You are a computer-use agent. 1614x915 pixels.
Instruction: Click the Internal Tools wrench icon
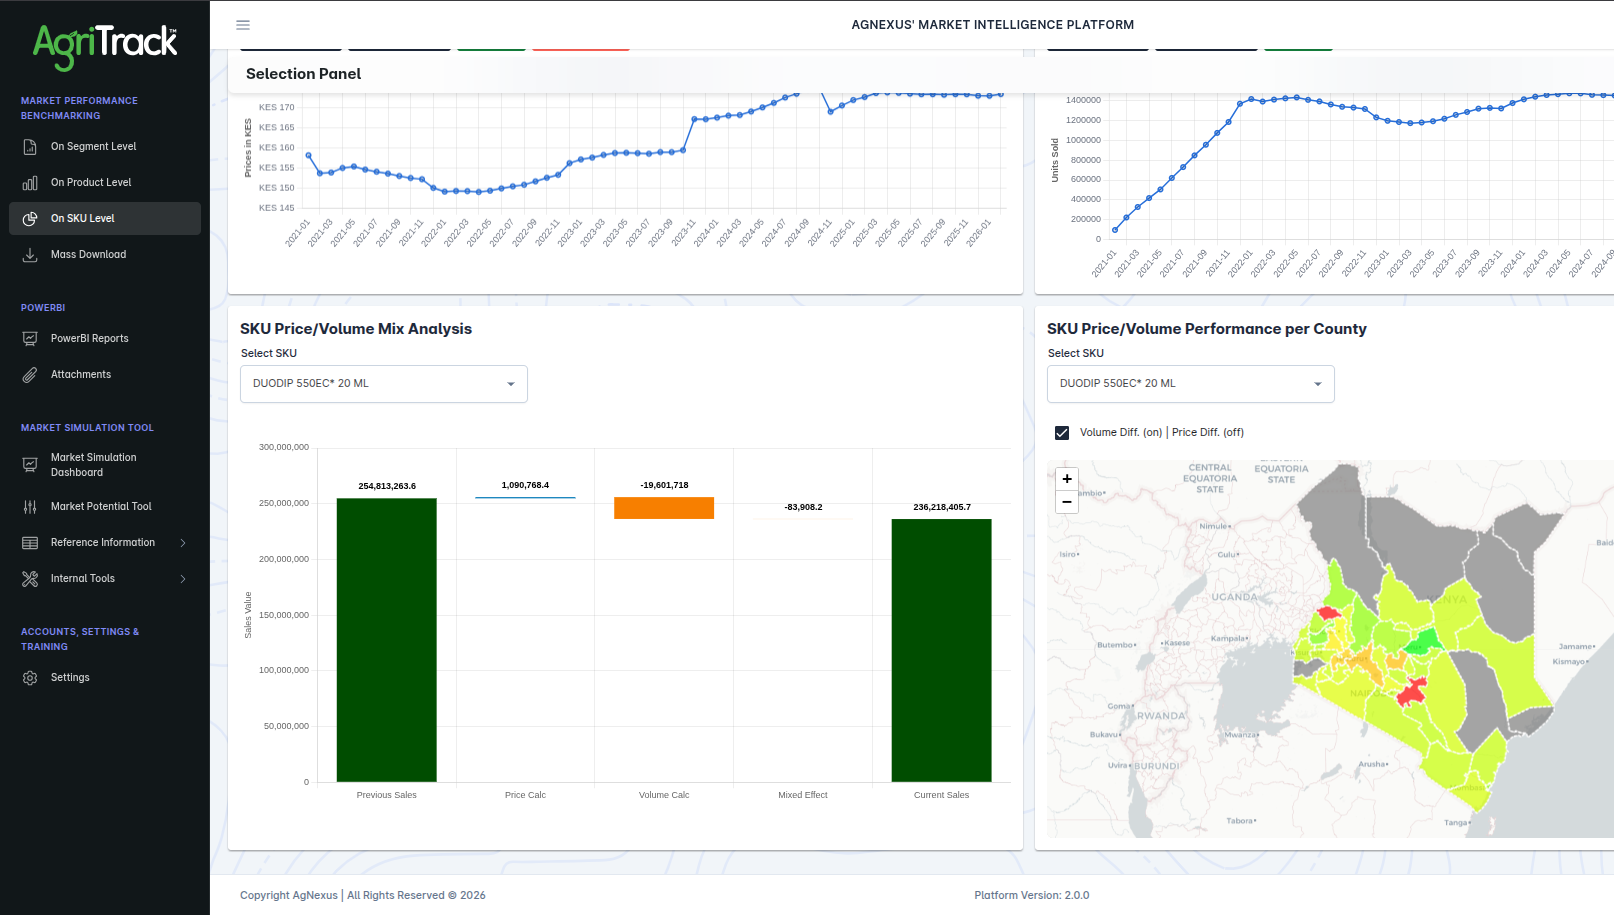click(x=30, y=579)
